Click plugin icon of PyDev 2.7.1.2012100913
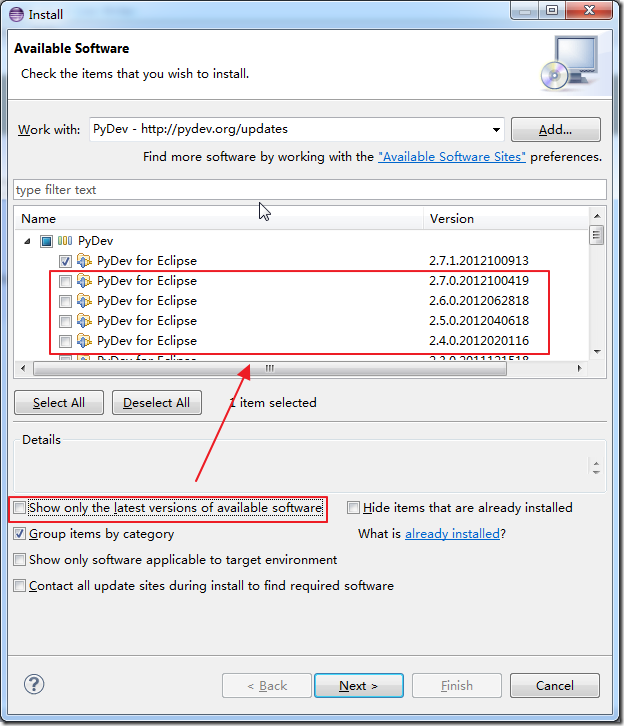Screen dimensions: 624x726 coord(84,261)
